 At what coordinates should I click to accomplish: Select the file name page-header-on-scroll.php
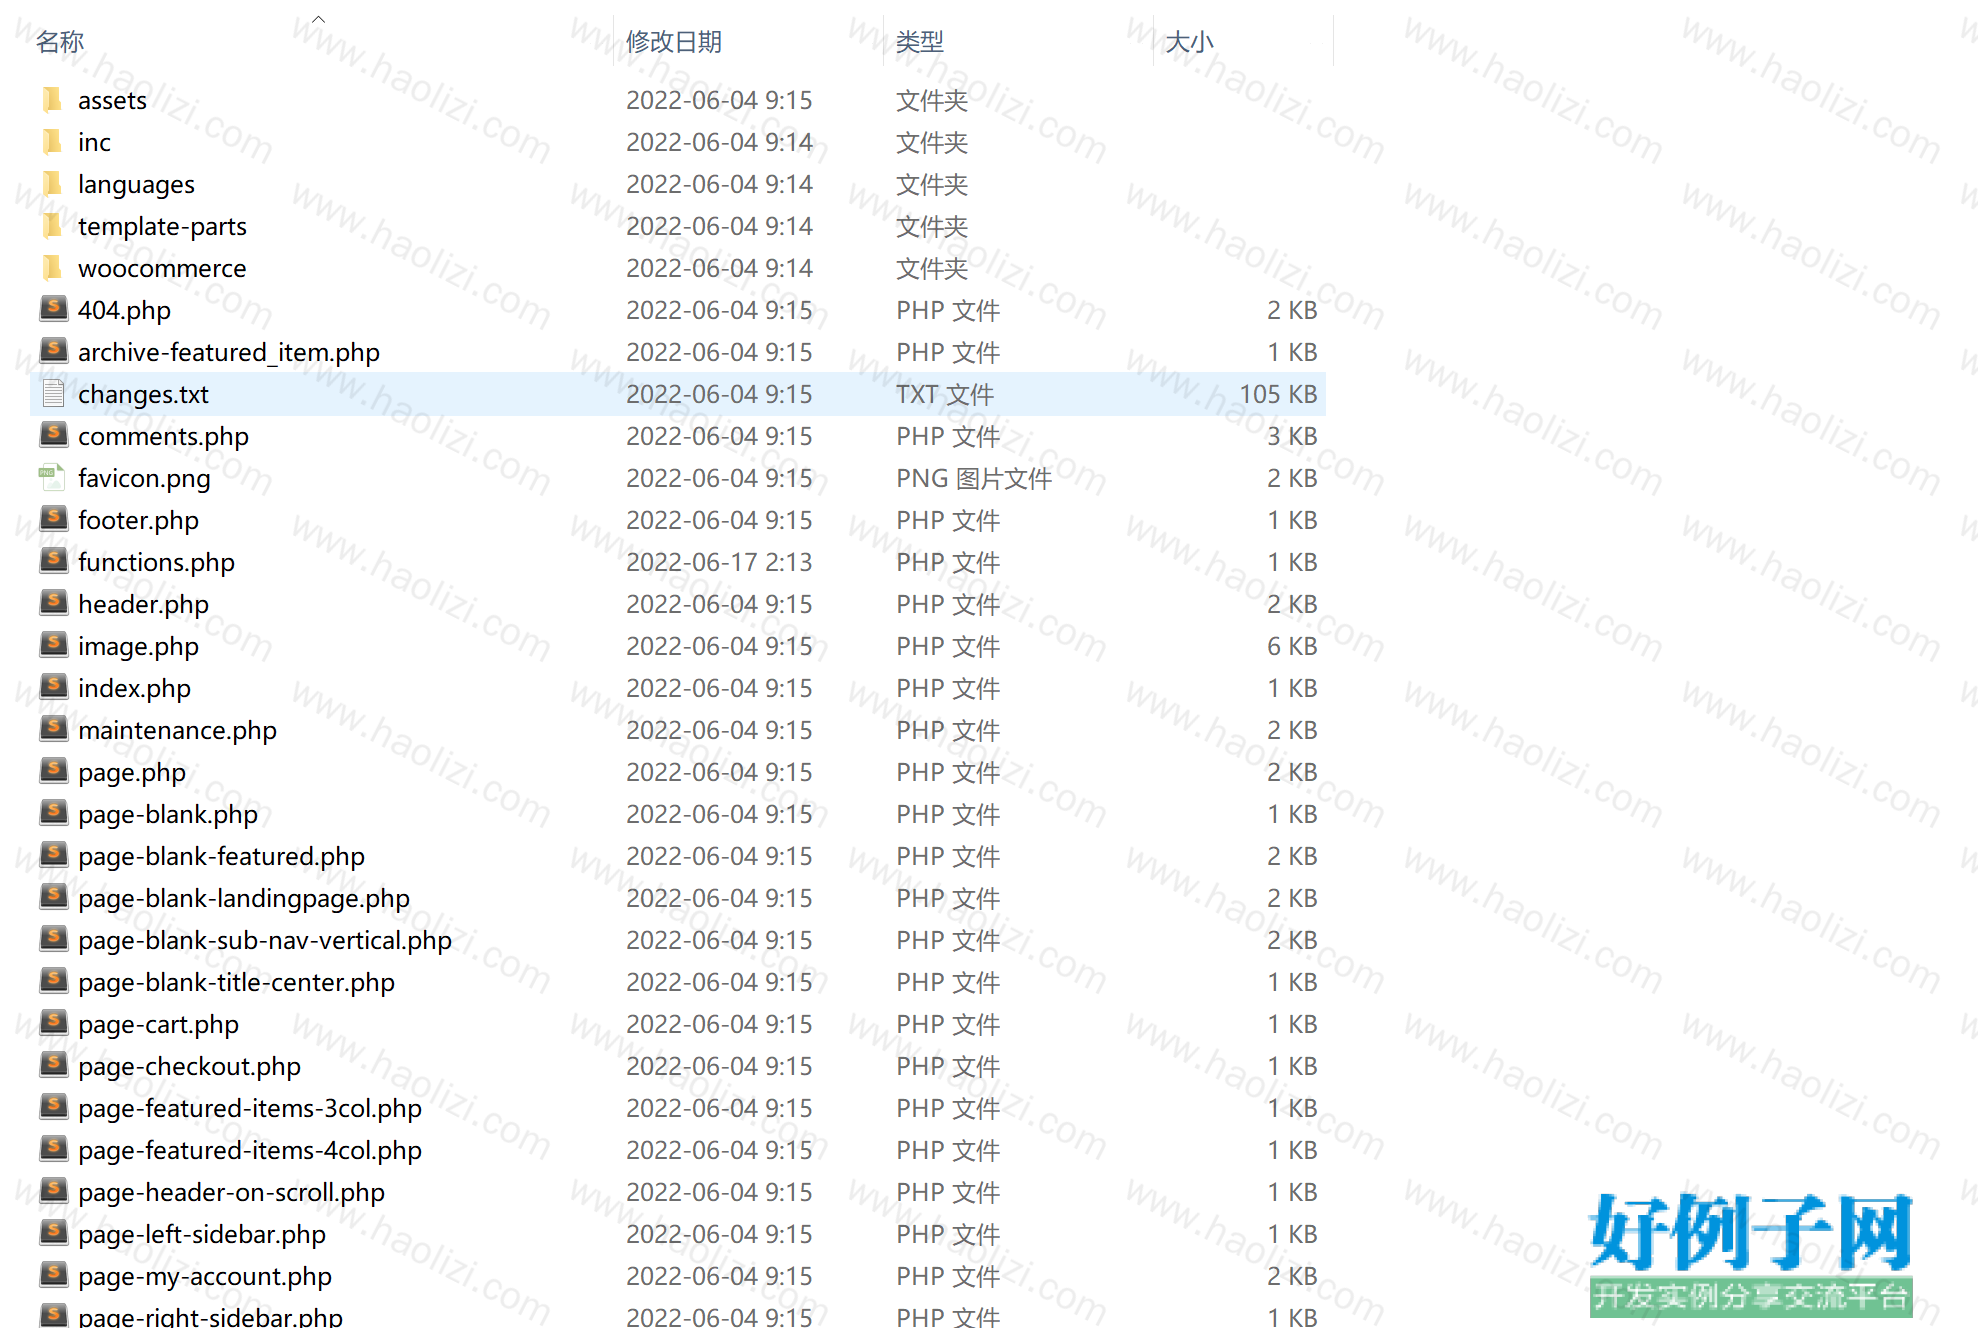(x=231, y=1192)
